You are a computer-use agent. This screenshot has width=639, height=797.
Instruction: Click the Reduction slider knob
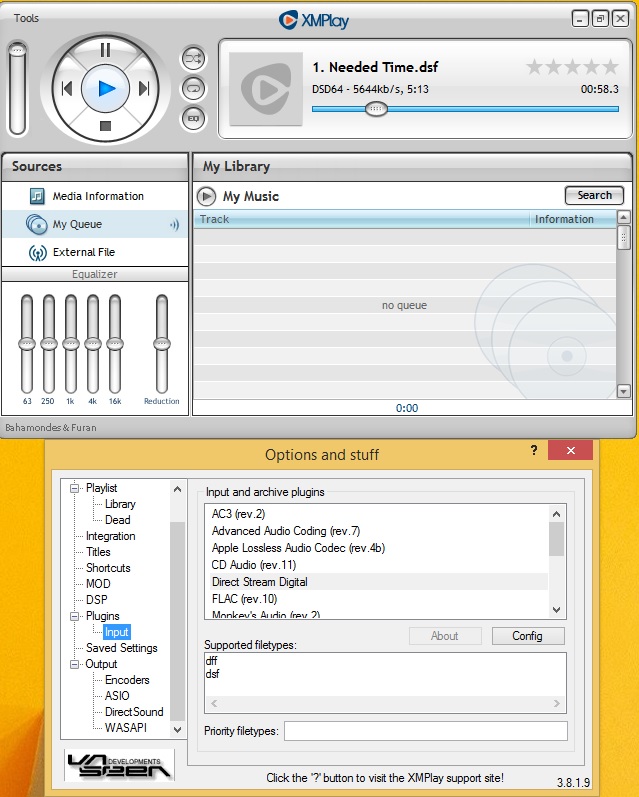(162, 344)
